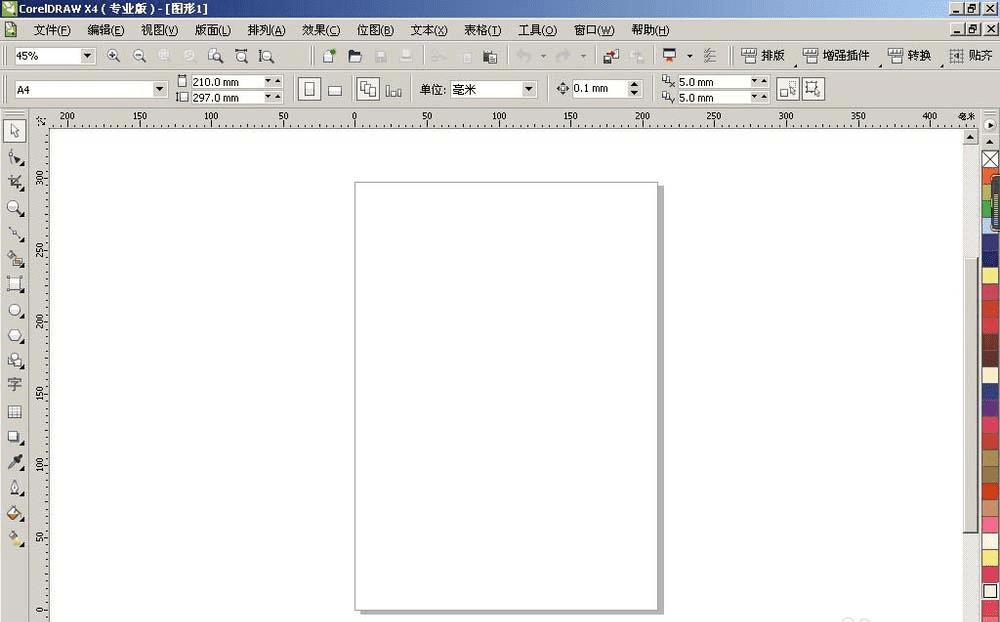Screen dimensions: 1000x622
Task: Open the zoom level 45% dropdown
Action: (88, 56)
